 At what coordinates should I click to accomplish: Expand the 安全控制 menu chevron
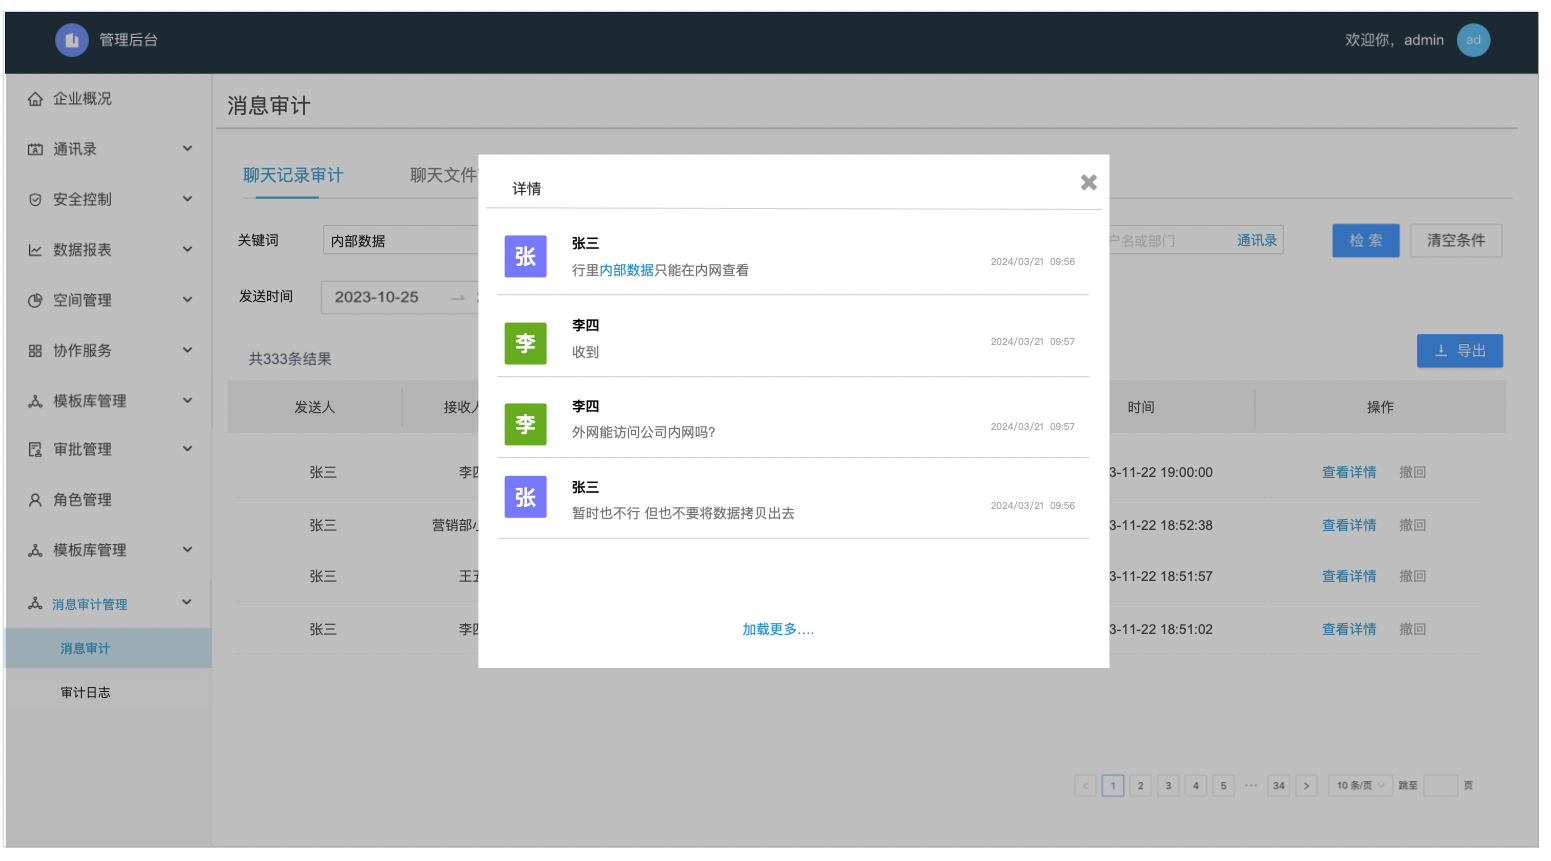point(187,198)
